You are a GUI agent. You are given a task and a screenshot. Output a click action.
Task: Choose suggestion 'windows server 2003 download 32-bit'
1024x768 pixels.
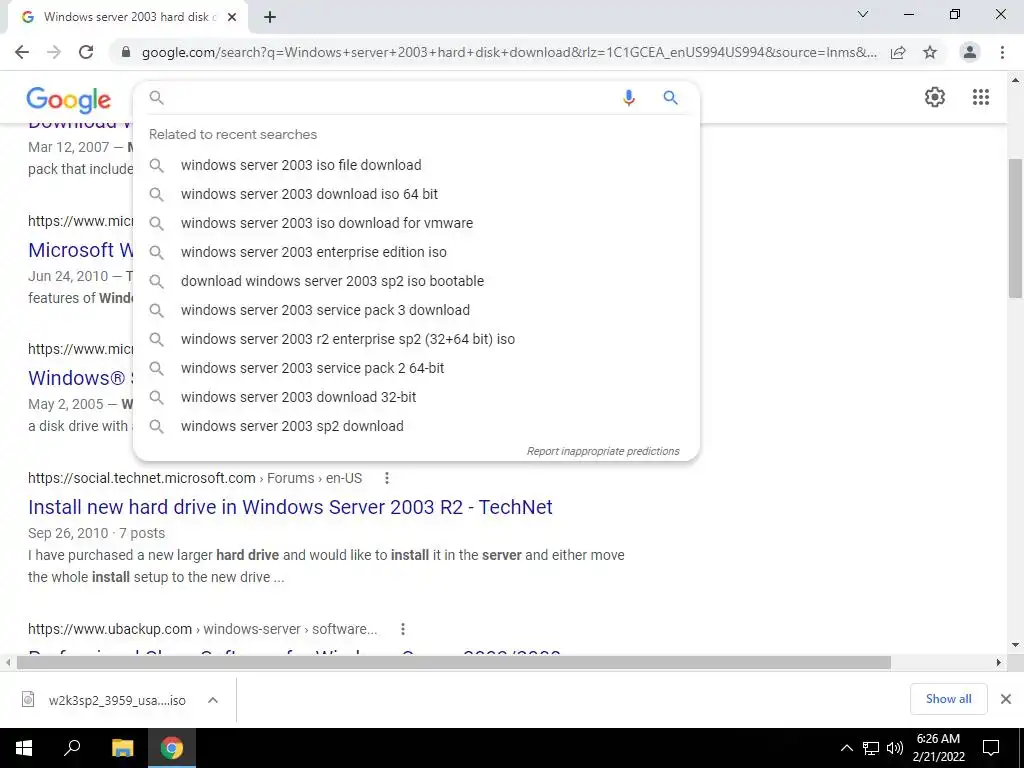click(416, 397)
